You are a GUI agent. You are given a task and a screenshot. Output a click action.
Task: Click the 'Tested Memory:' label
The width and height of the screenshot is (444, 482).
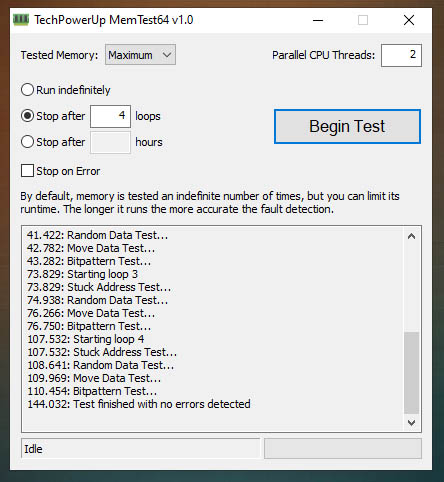pos(59,55)
